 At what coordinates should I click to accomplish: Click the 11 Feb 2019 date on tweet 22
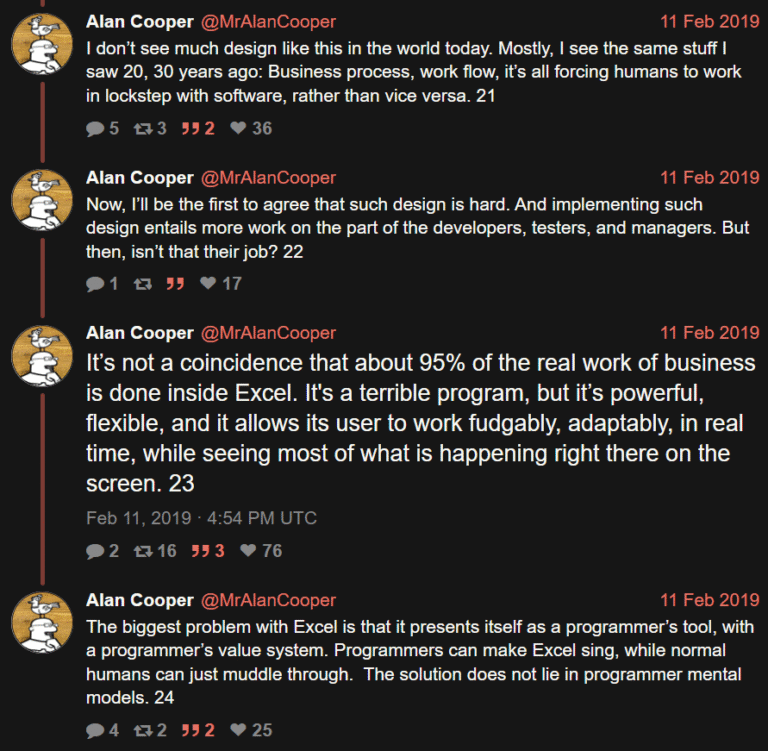click(x=709, y=177)
